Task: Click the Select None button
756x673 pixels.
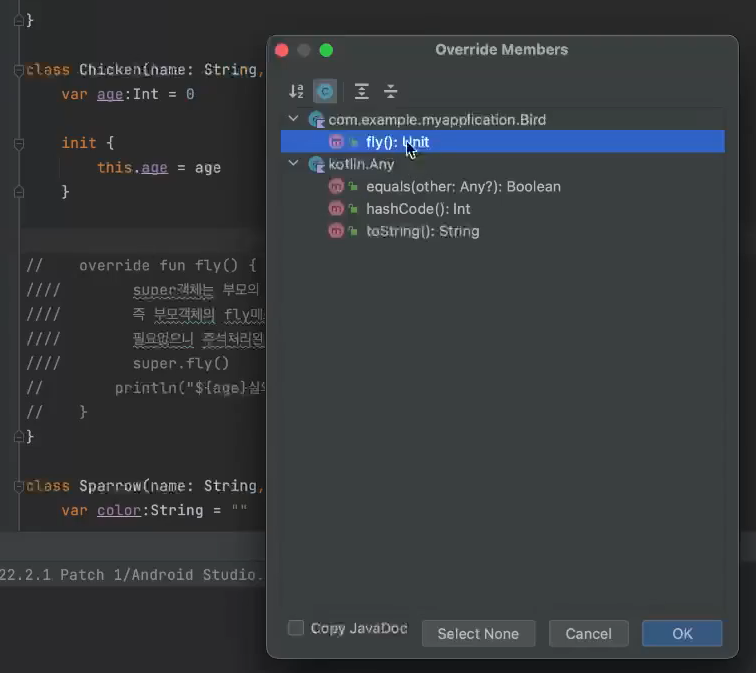Action: 478,633
